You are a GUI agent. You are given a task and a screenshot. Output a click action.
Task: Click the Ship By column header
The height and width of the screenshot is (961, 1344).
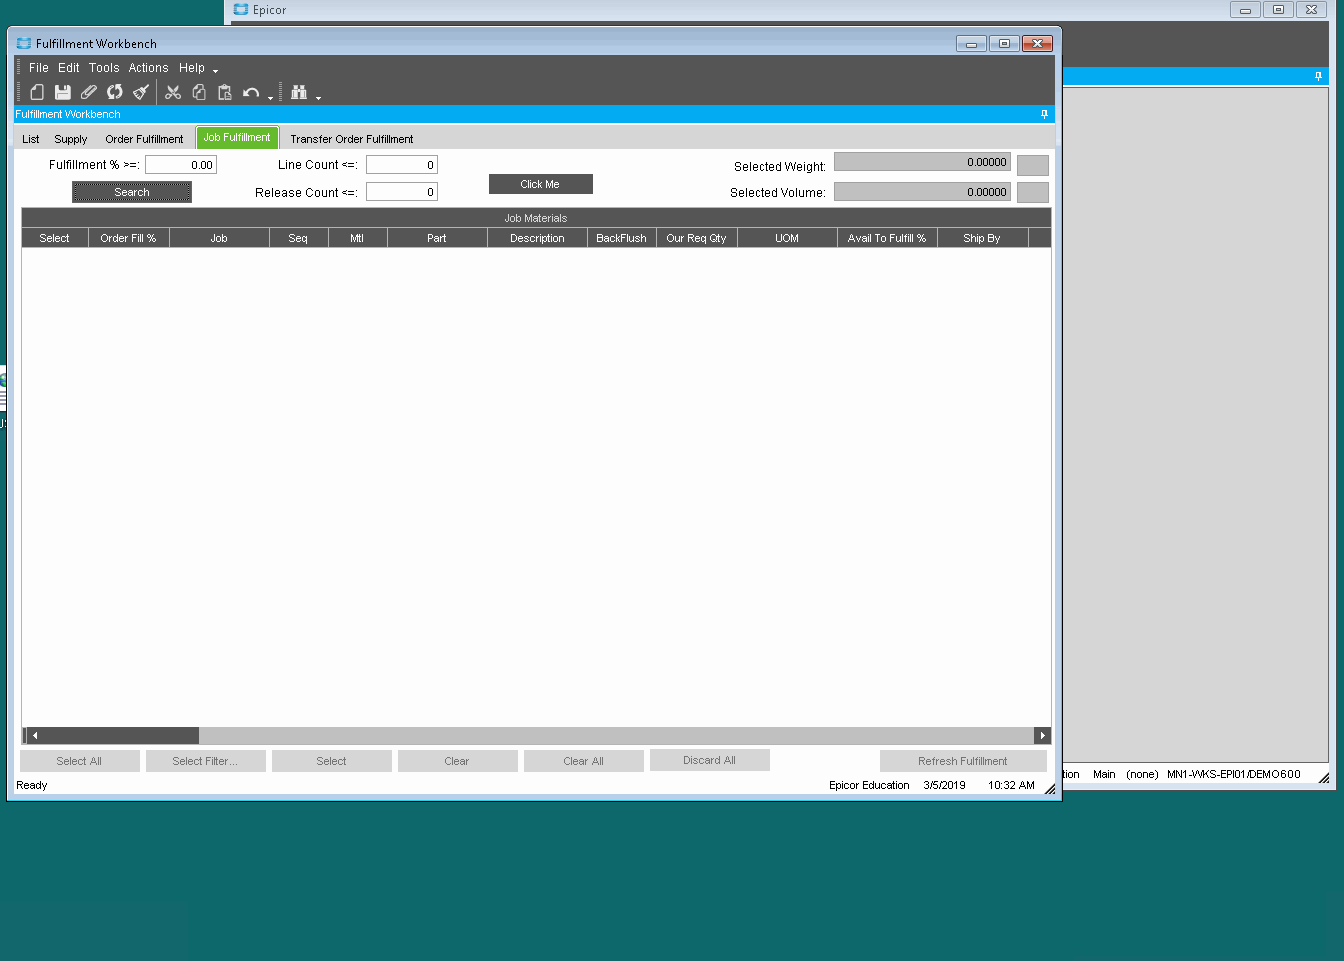pos(982,238)
